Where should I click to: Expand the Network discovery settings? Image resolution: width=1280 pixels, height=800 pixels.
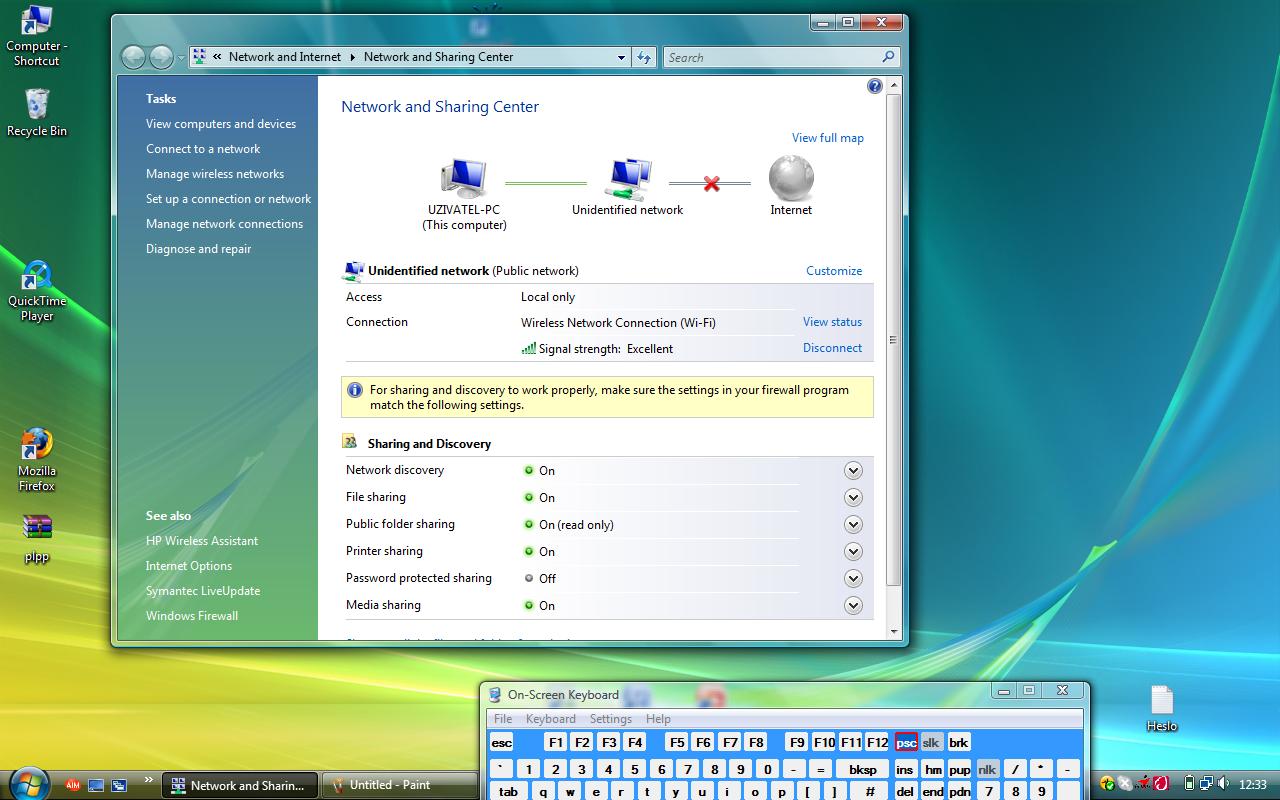pos(853,470)
